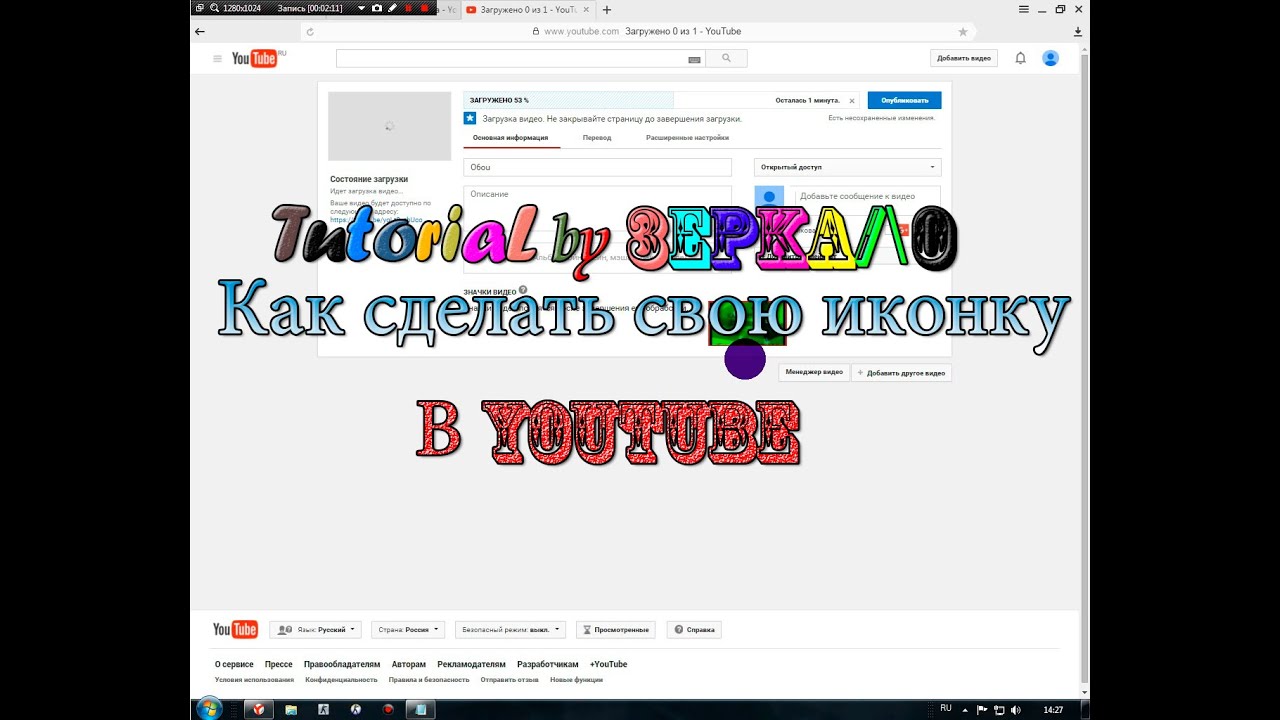Open file explorer from the taskbar
1280x720 pixels.
[291, 709]
